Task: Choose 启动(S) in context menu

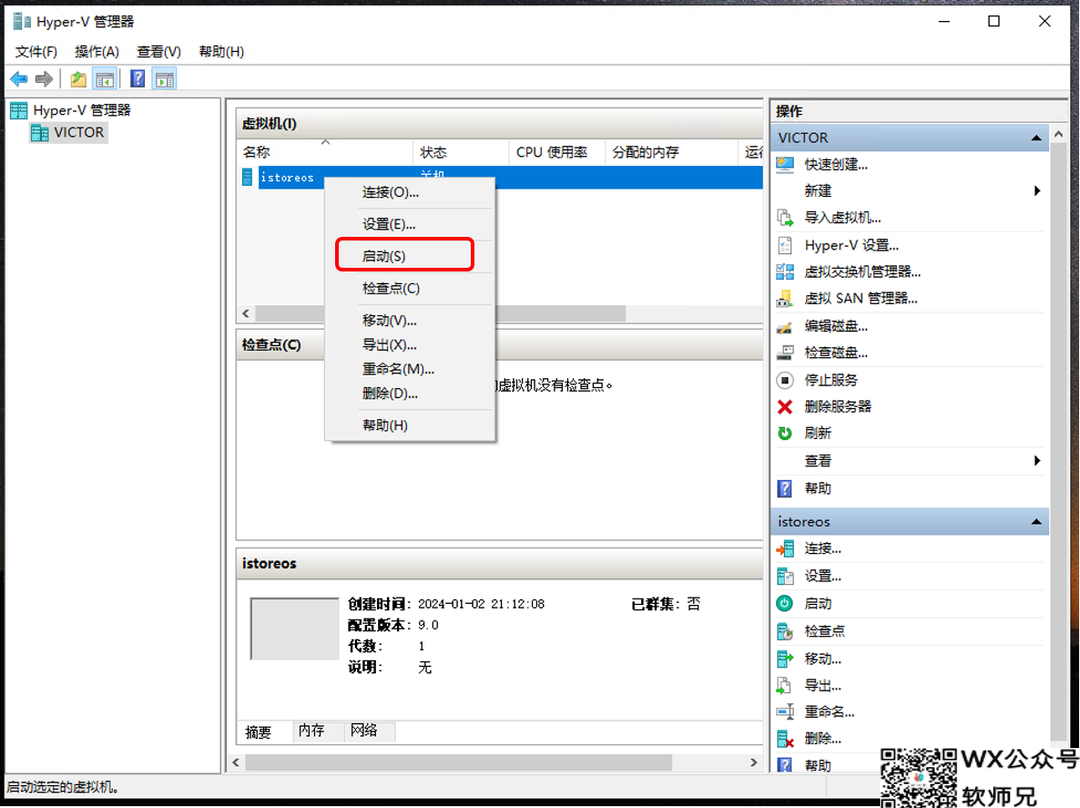Action: [x=410, y=256]
